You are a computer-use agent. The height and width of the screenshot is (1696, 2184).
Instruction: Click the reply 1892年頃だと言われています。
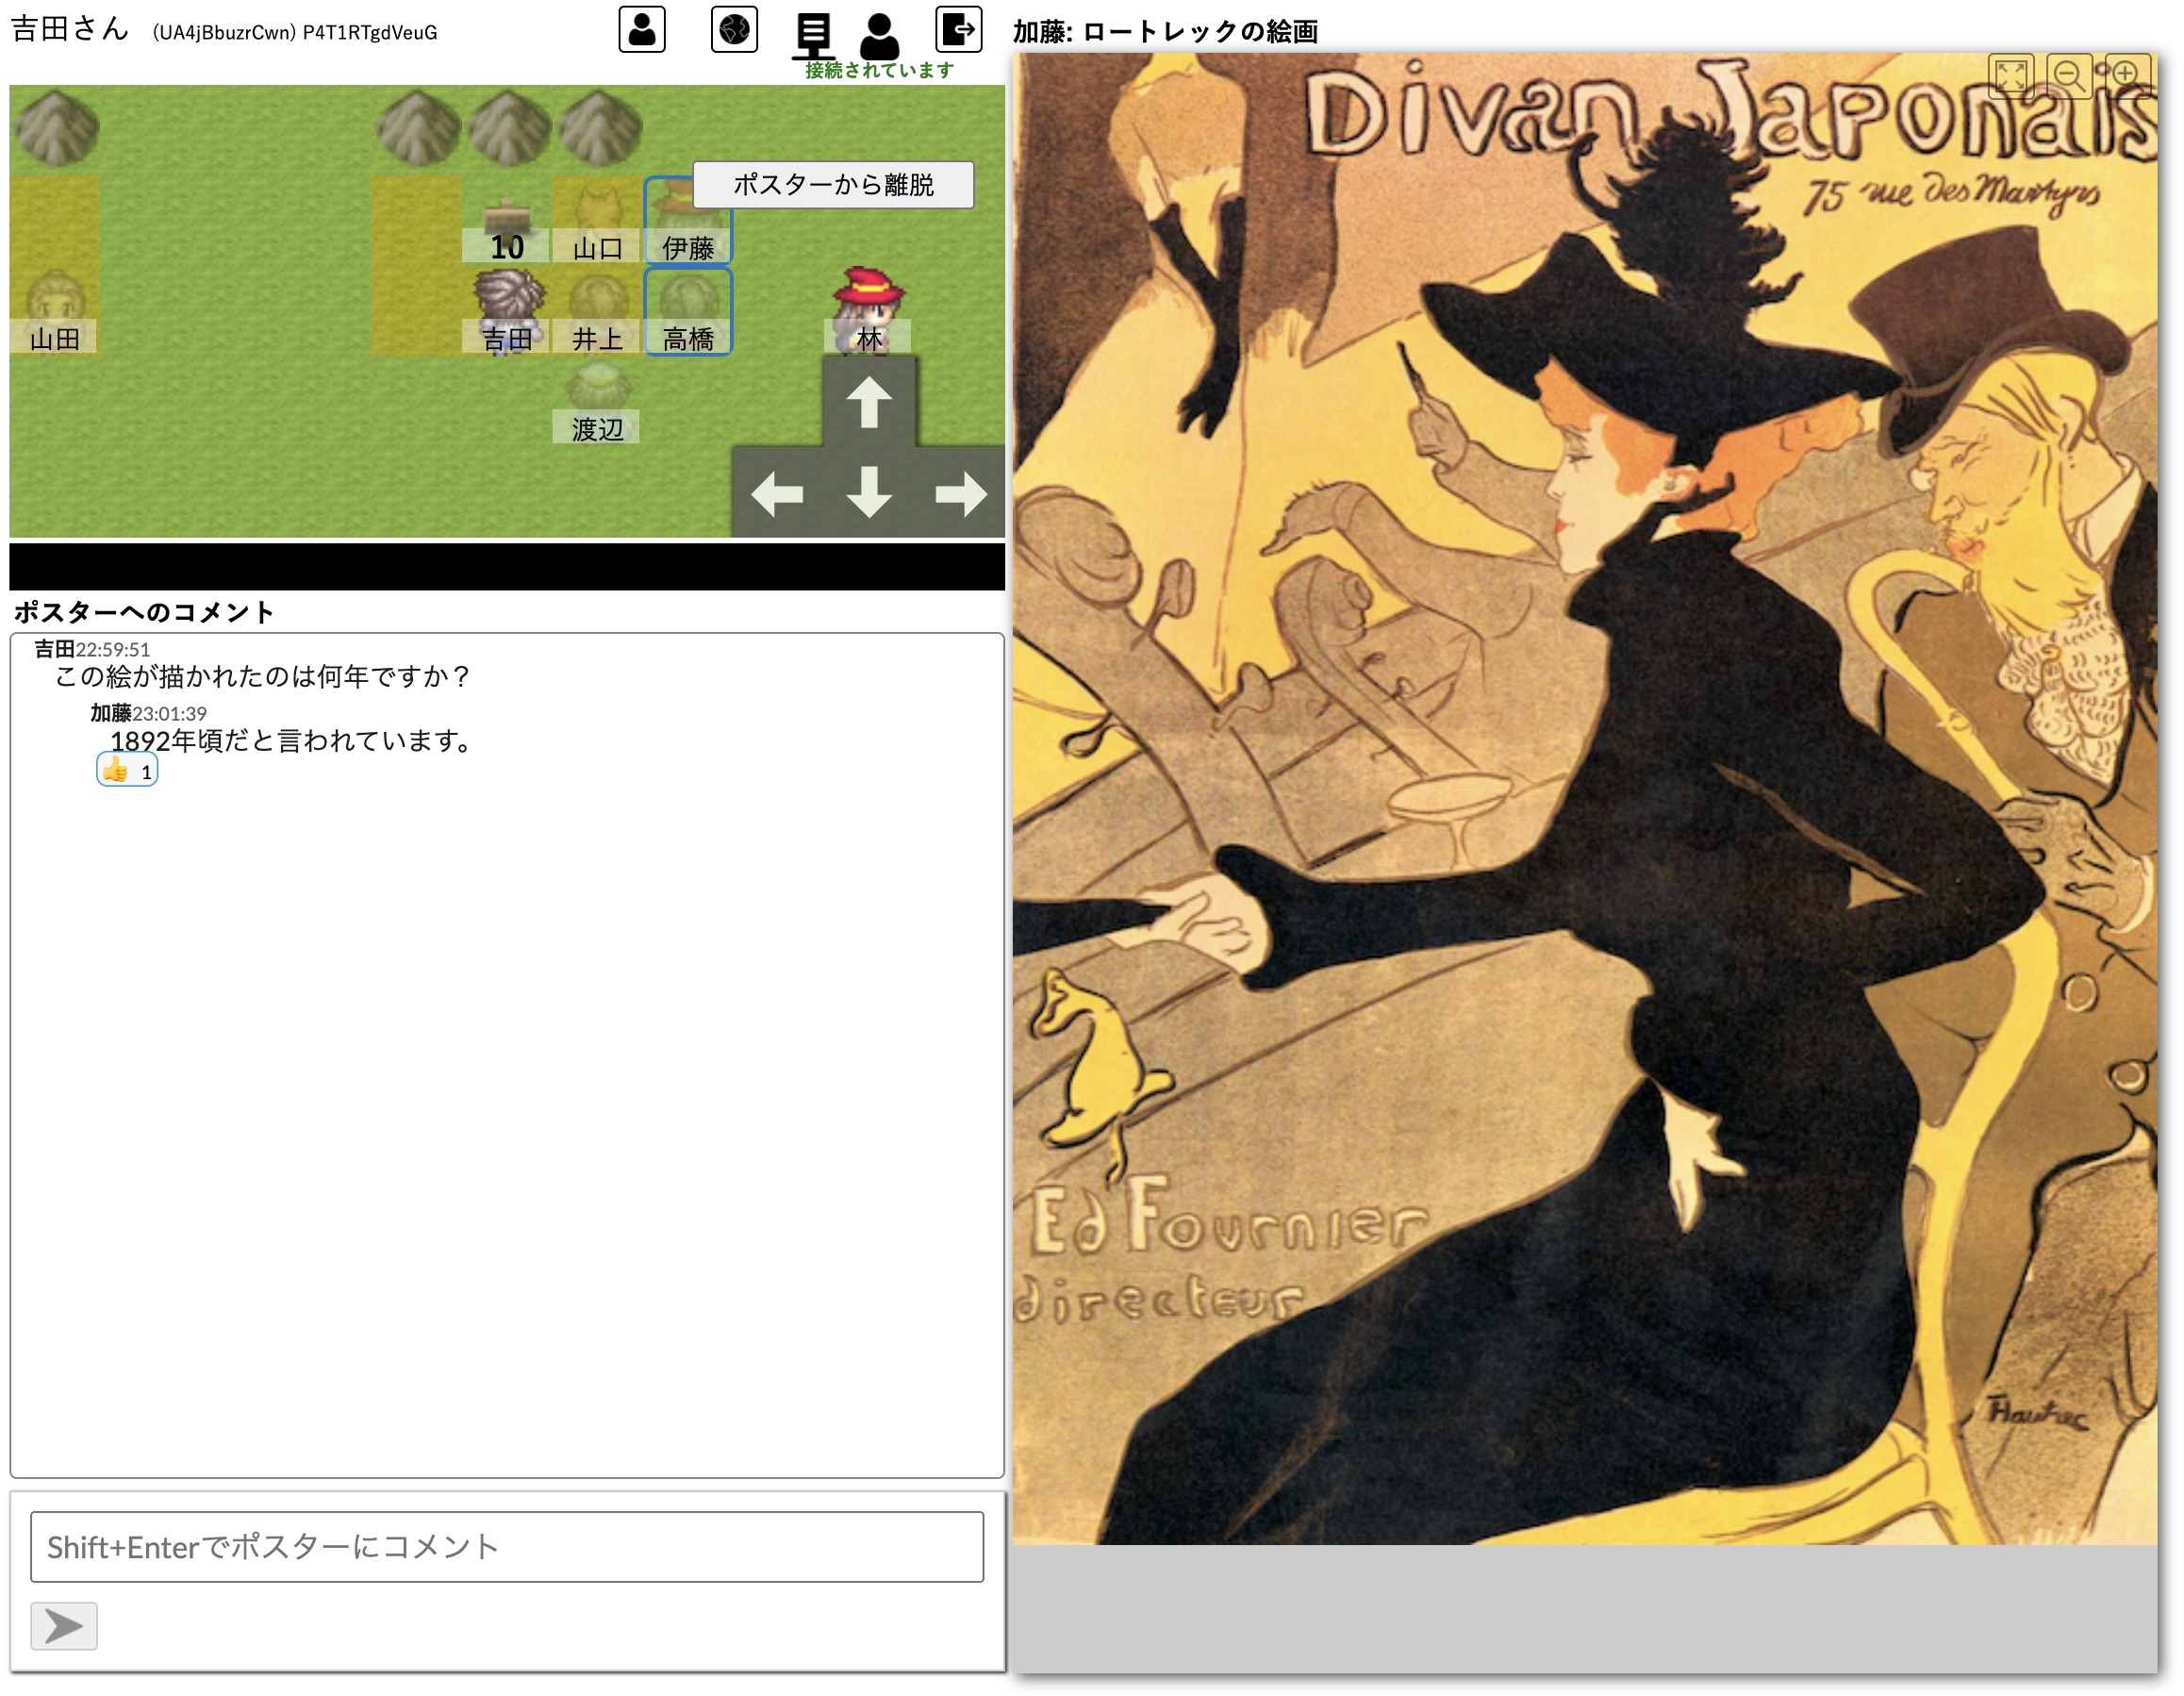[290, 741]
